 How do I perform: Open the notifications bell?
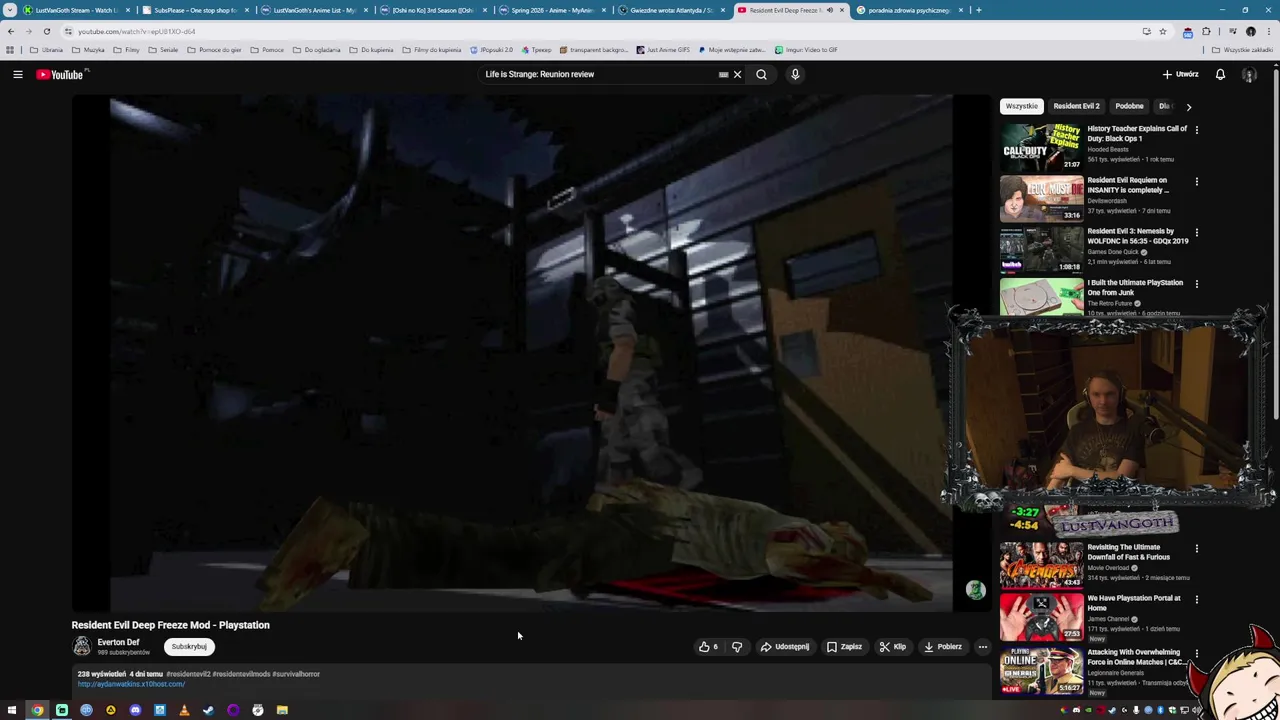click(x=1220, y=74)
